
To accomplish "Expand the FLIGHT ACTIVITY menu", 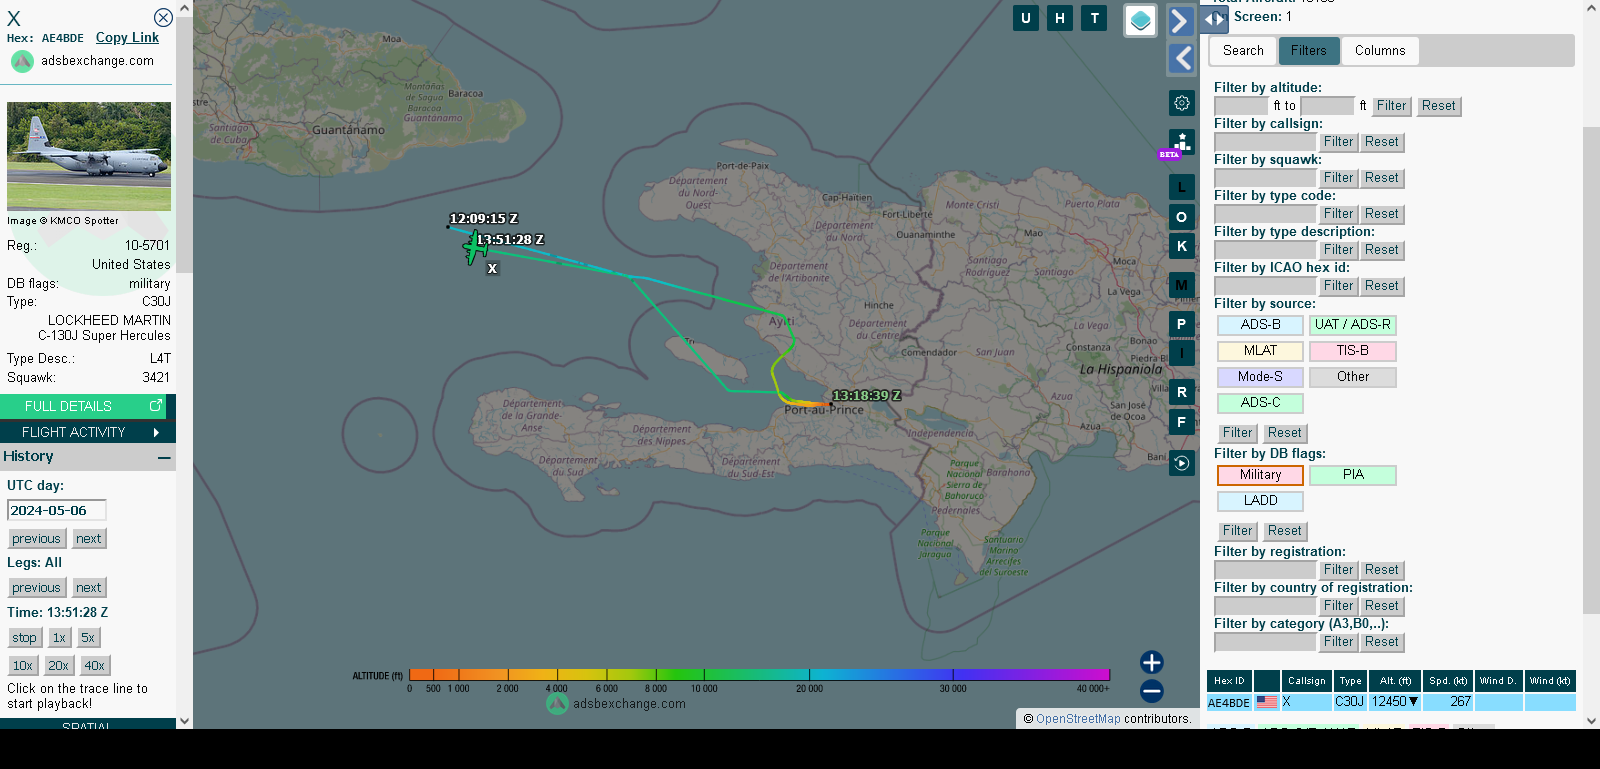I will pos(88,432).
